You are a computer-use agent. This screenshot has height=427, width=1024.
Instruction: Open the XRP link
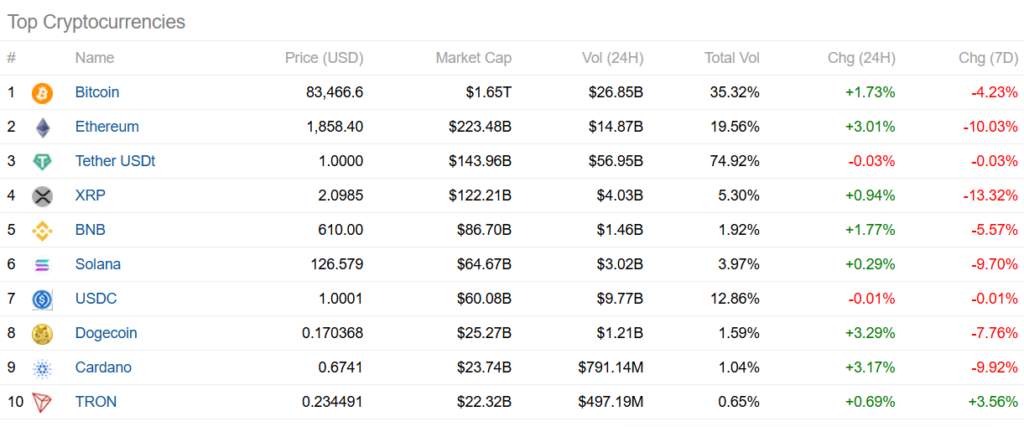click(89, 195)
